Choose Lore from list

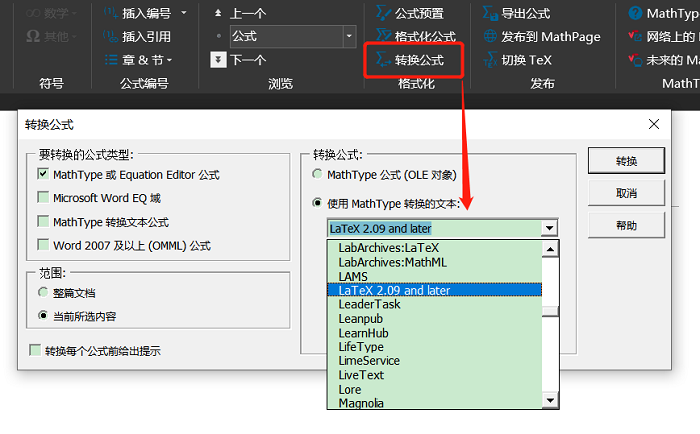pos(434,389)
